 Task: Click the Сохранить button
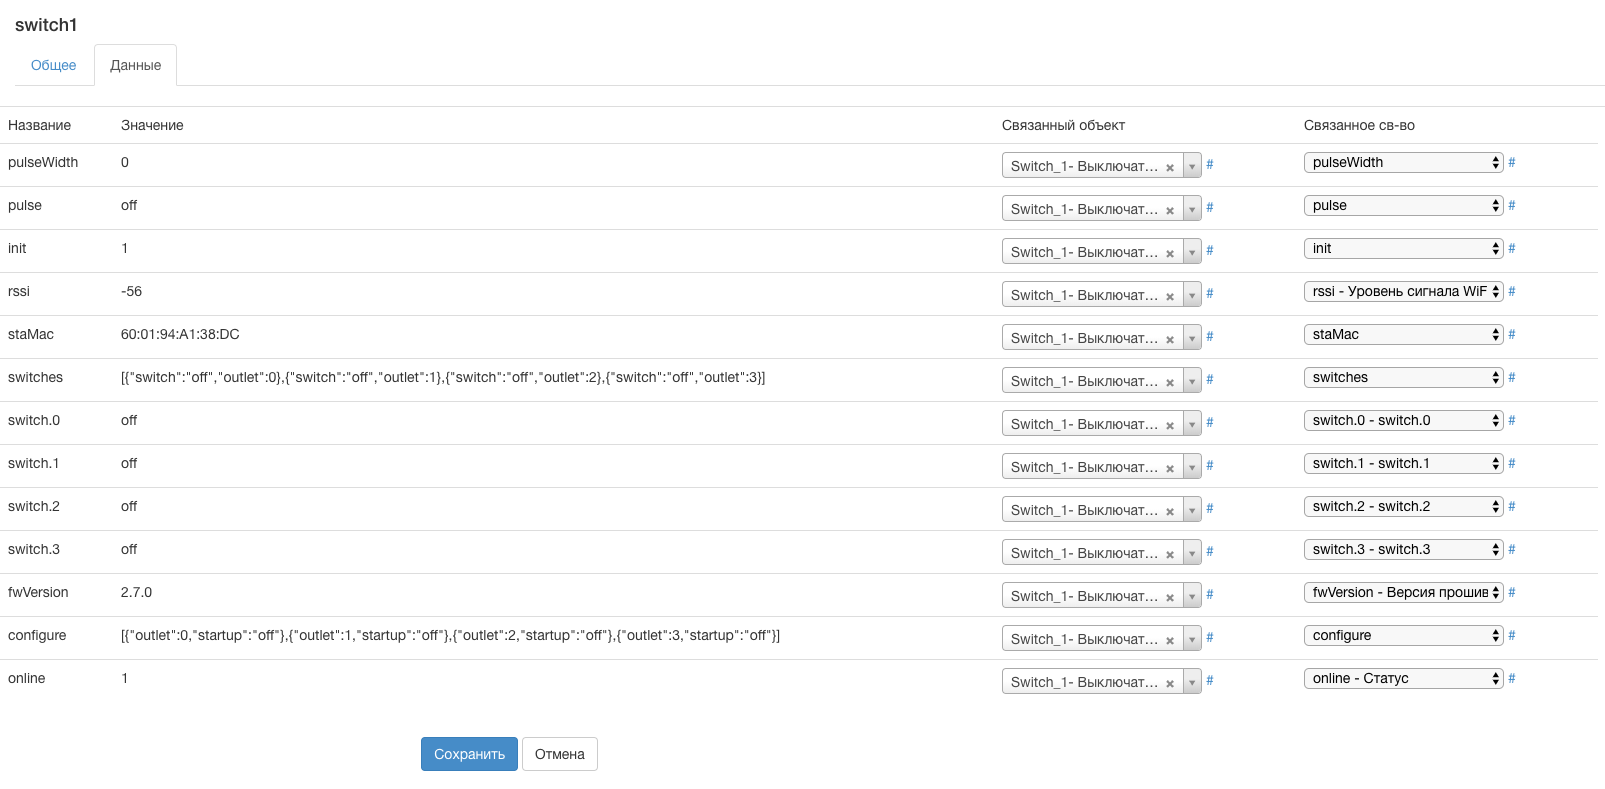469,754
